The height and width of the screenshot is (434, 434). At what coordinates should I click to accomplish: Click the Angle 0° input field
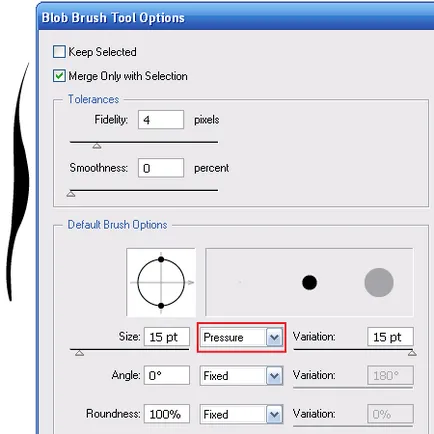coord(167,376)
